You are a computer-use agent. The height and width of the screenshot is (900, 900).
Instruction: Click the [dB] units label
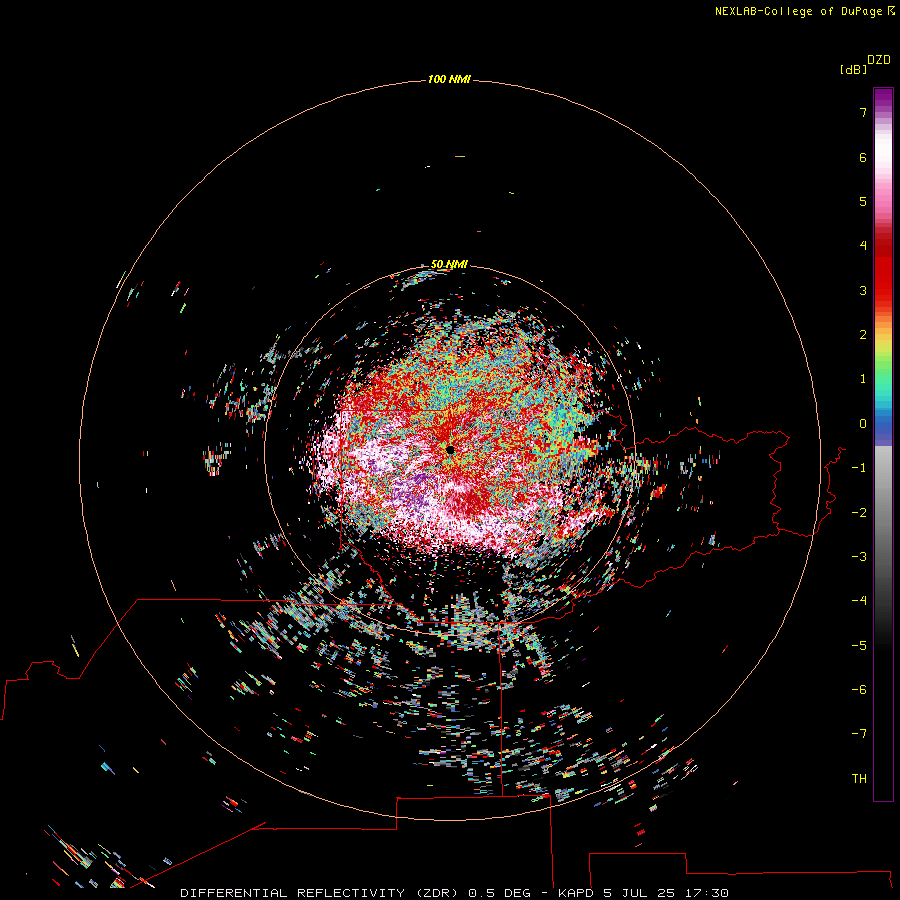click(x=853, y=70)
